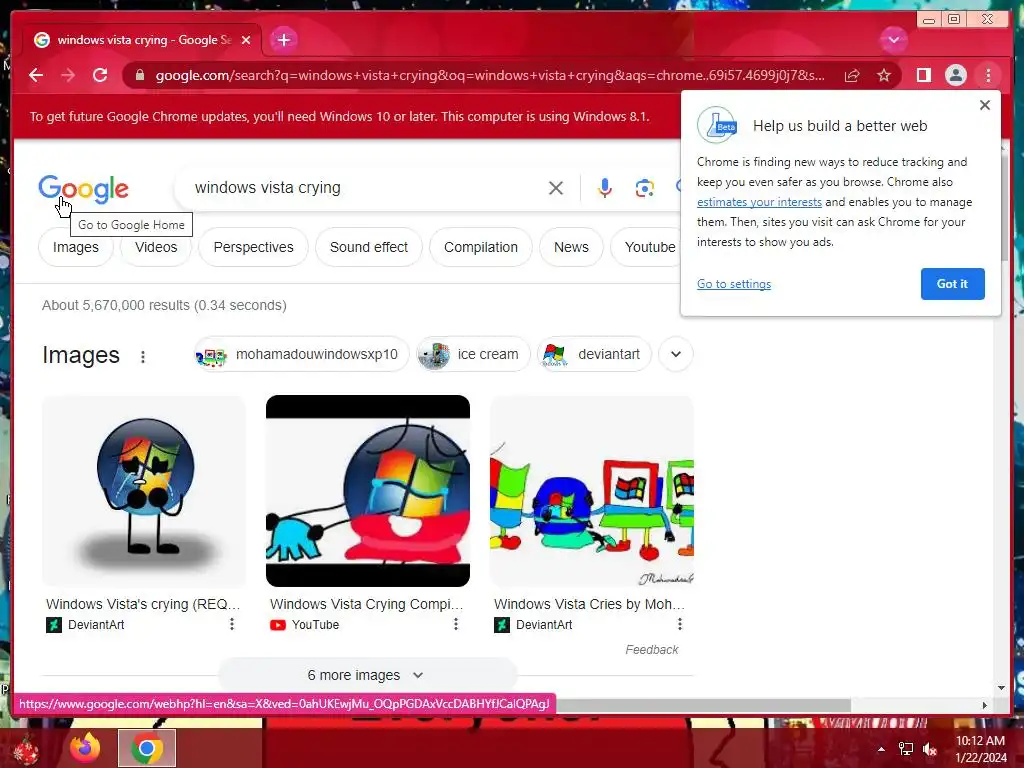Show hidden system tray icons
The image size is (1024, 768).
[881, 749]
